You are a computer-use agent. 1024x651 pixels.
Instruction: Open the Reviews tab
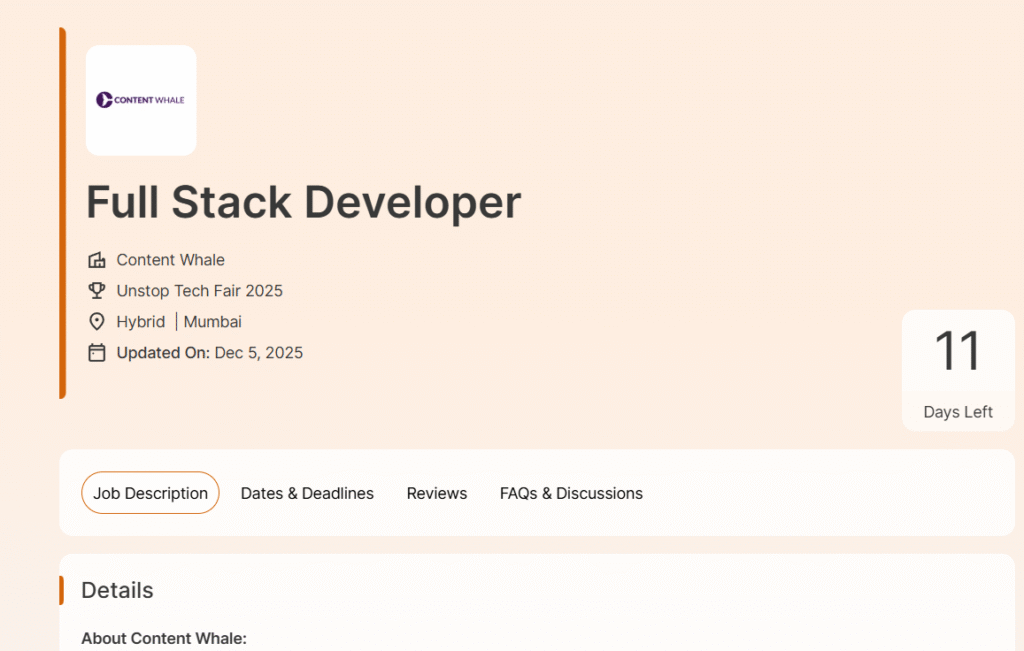437,493
